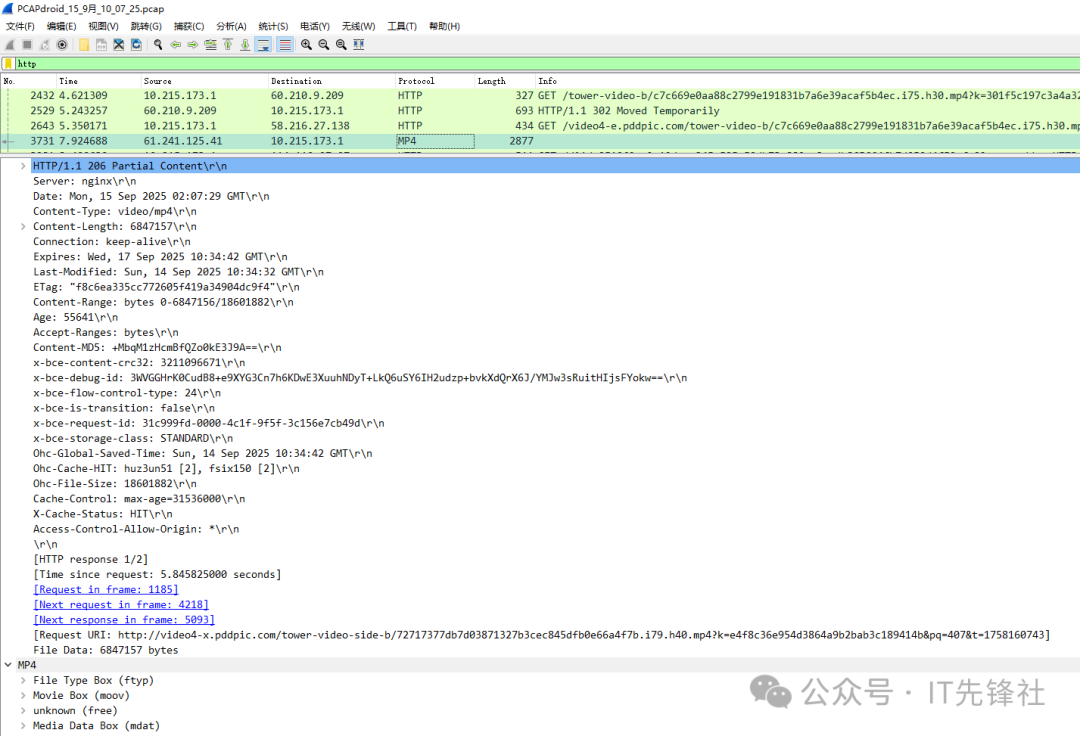Viewport: 1080px width, 736px height.
Task: Toggle packet list colorization
Action: click(x=284, y=45)
